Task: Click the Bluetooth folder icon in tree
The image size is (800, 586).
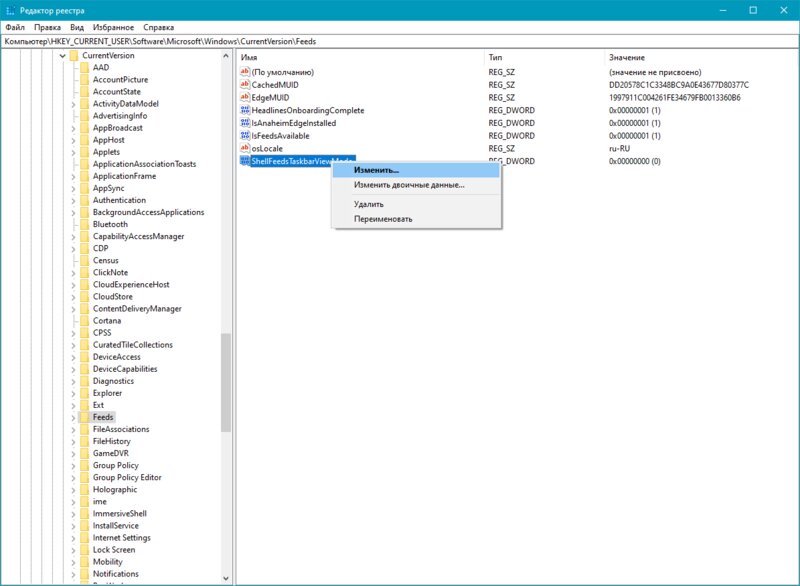Action: (x=85, y=224)
